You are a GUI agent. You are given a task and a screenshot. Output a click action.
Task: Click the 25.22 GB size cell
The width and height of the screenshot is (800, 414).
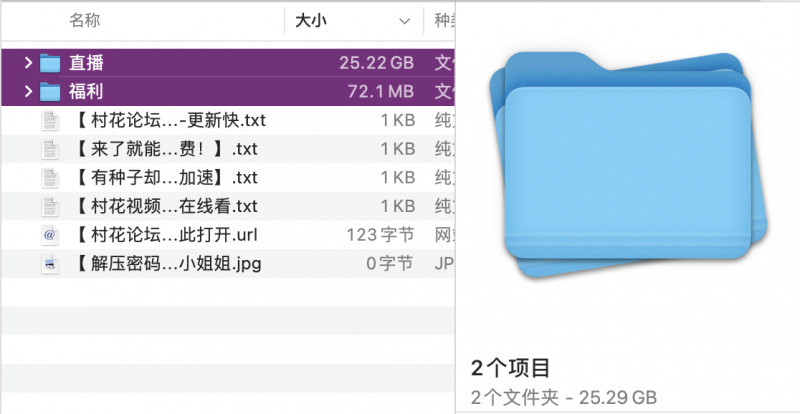(376, 63)
